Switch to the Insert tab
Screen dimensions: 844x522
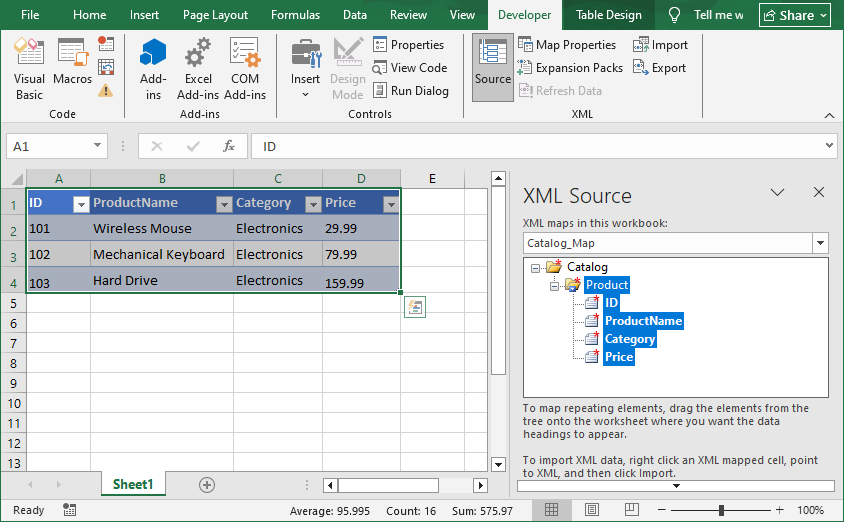144,15
